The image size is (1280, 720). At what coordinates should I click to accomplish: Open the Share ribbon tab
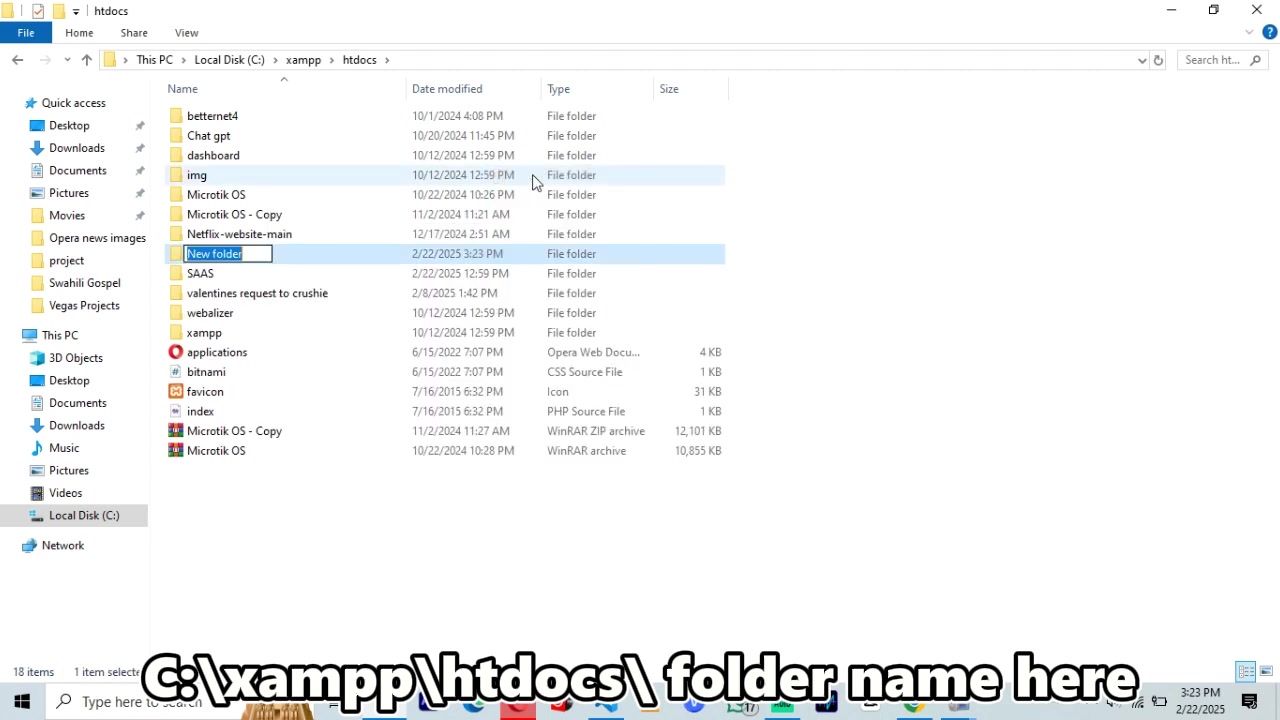tap(134, 33)
